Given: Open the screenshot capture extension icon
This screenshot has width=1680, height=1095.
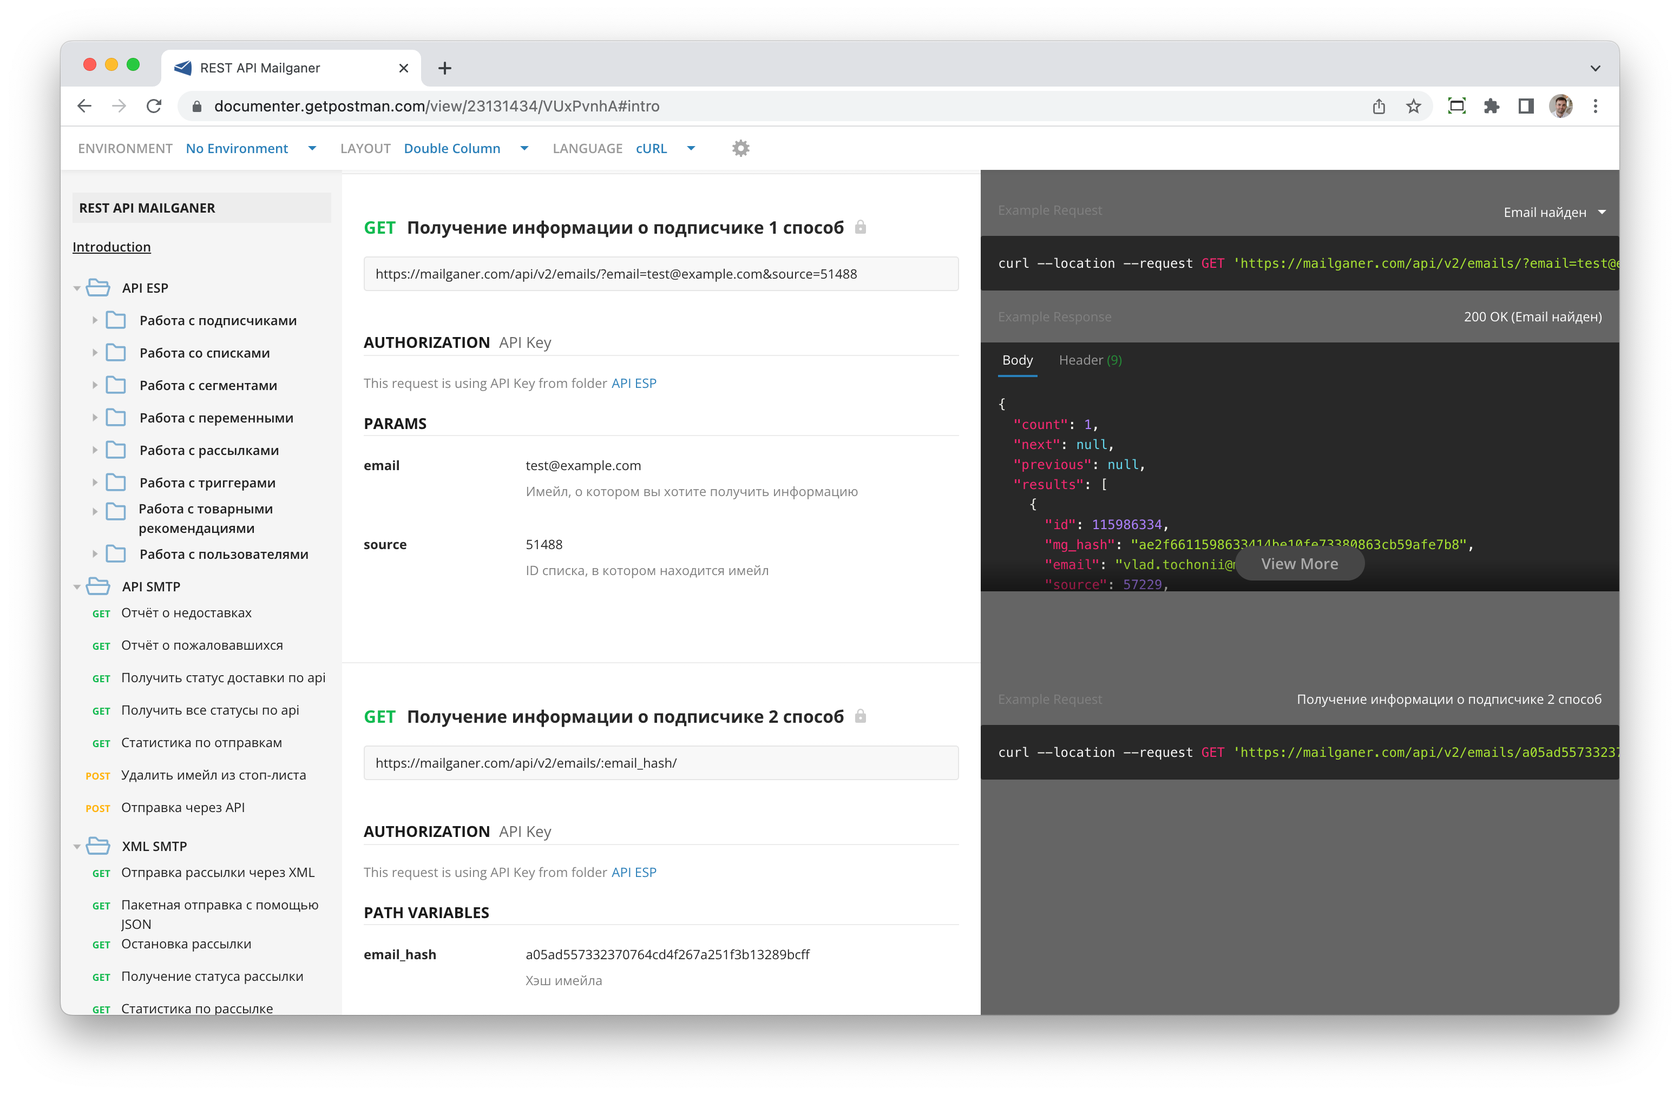Looking at the screenshot, I should point(1457,106).
